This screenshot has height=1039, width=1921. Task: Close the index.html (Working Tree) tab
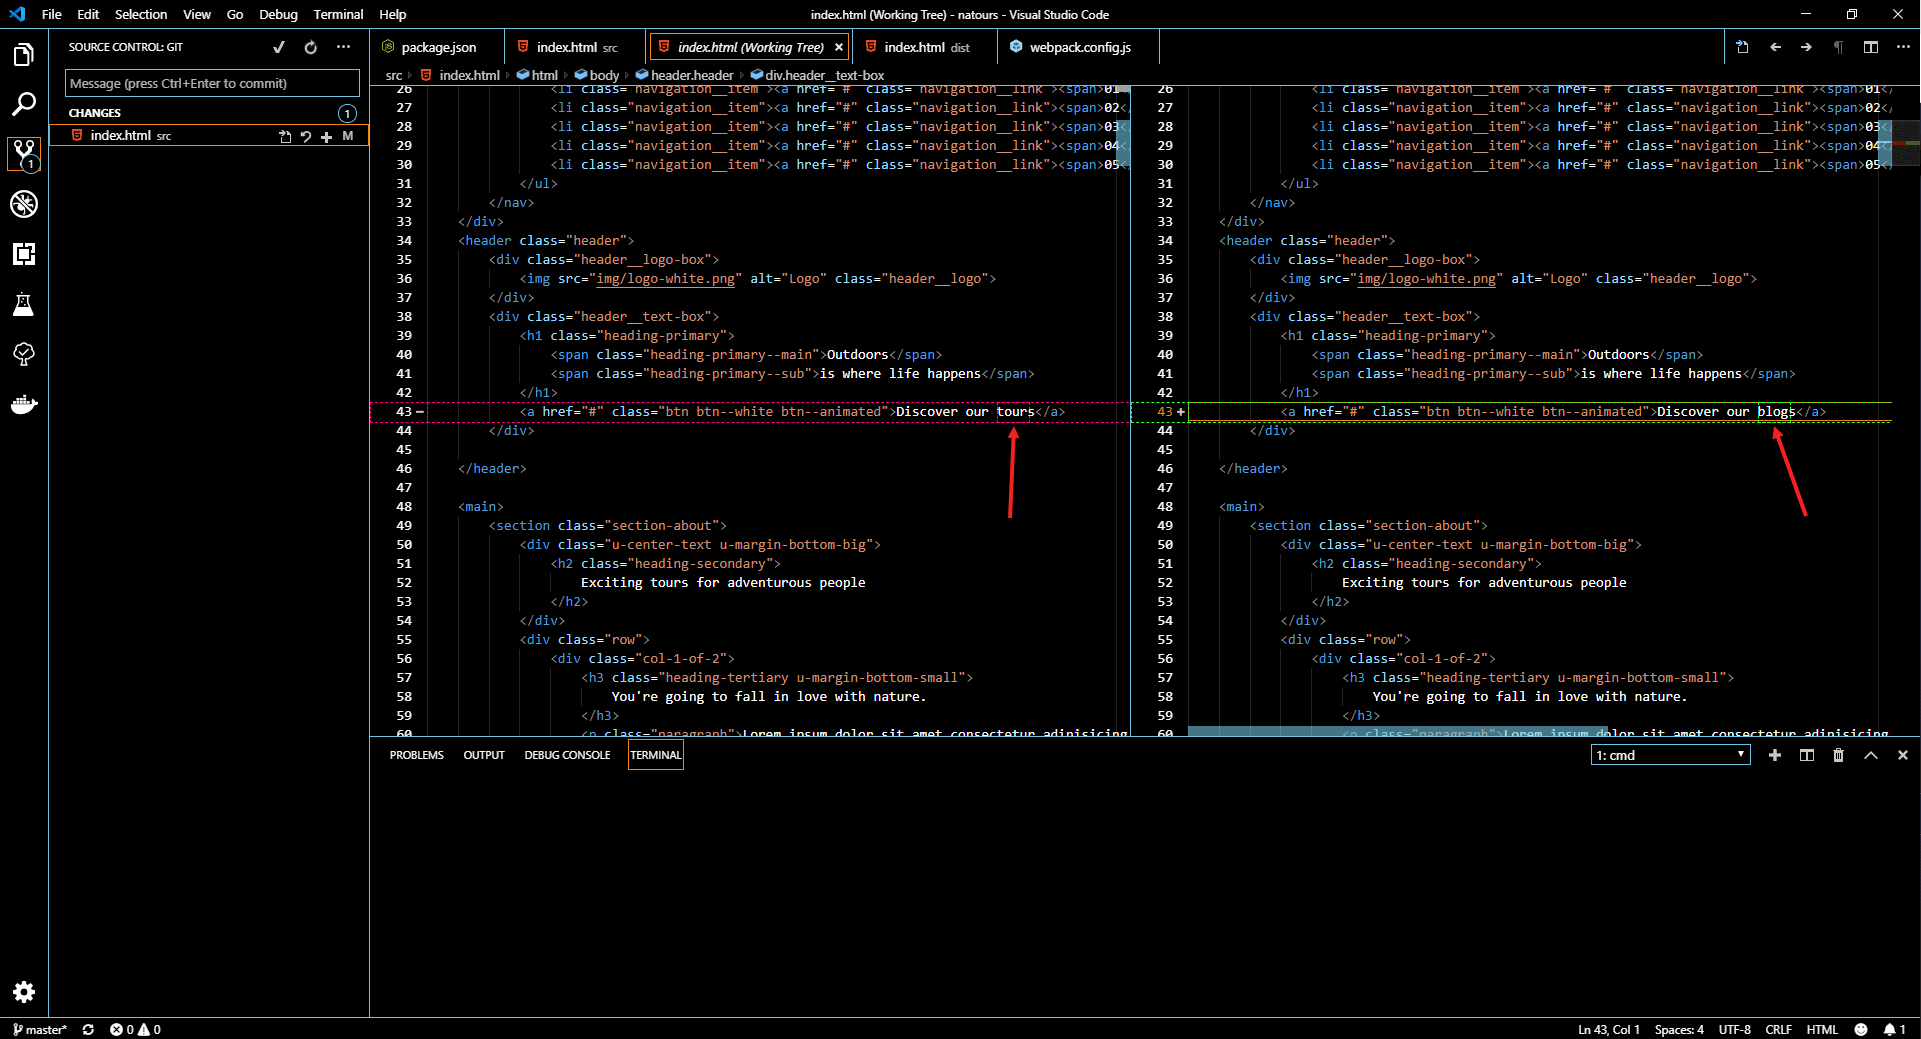pyautogui.click(x=839, y=47)
